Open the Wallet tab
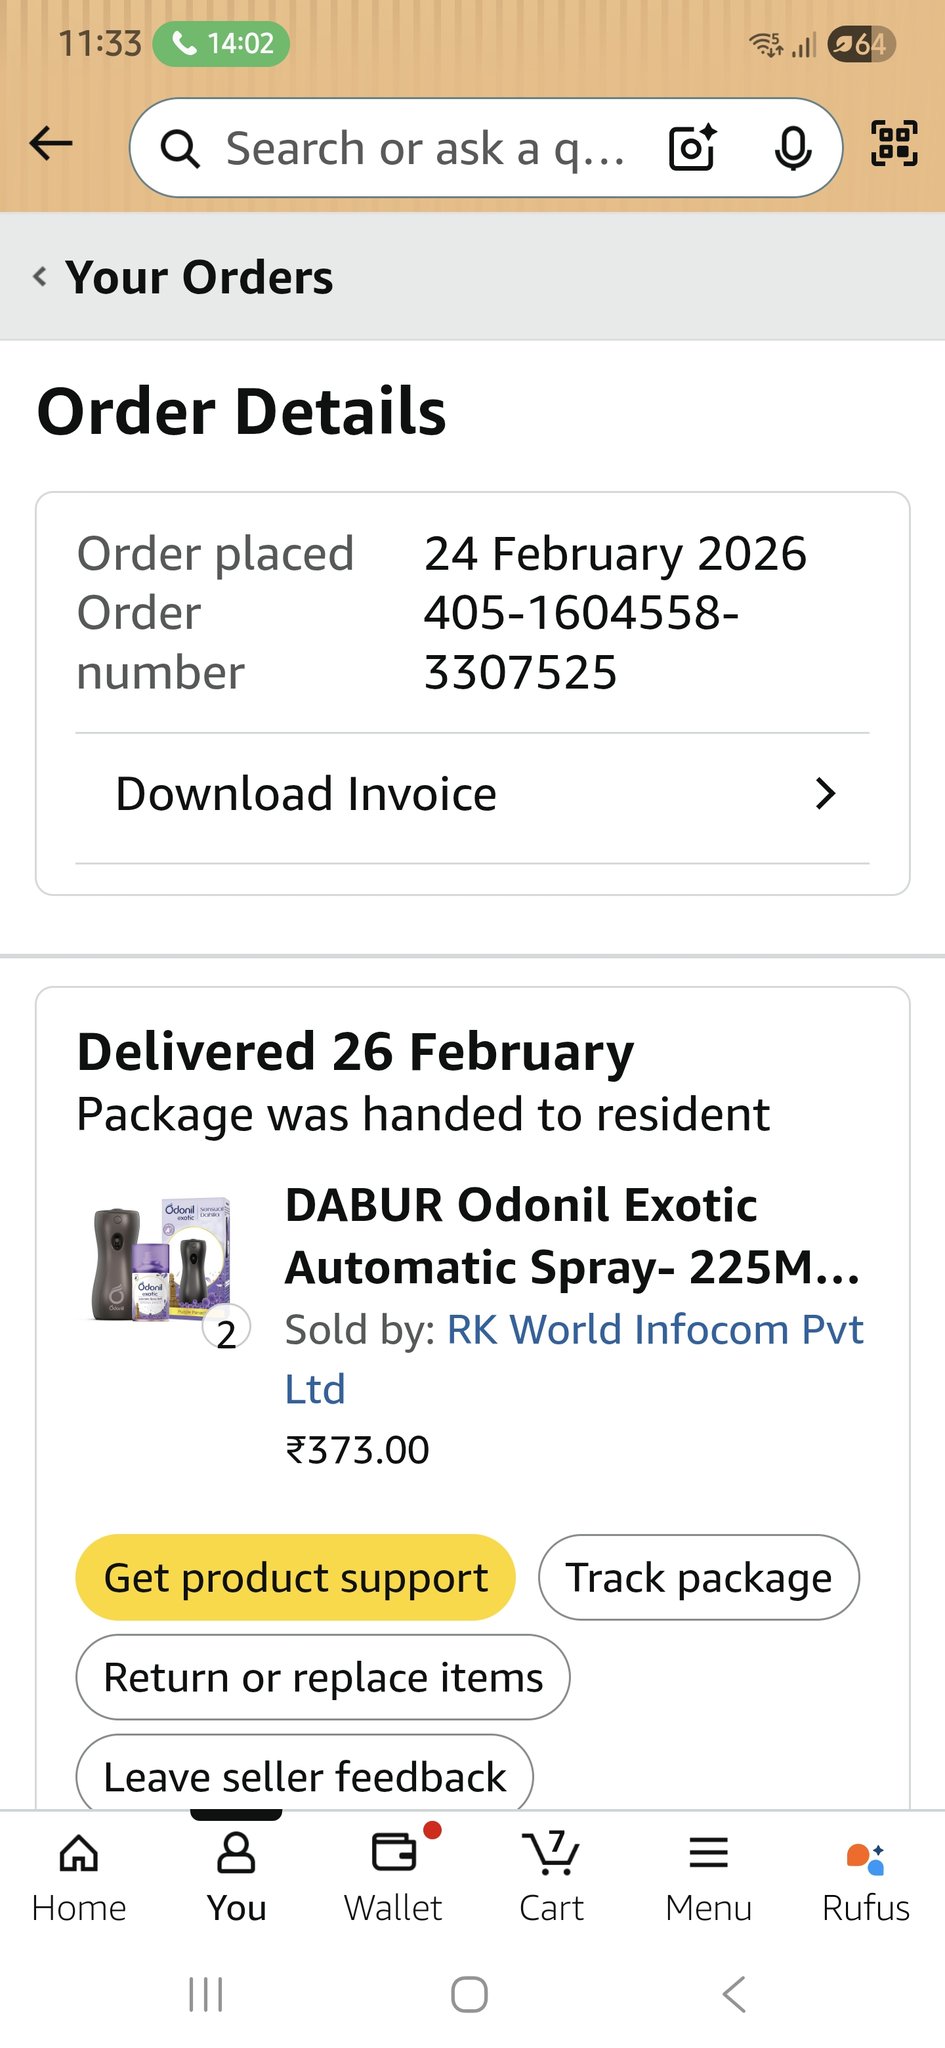This screenshot has width=945, height=2048. 393,1877
